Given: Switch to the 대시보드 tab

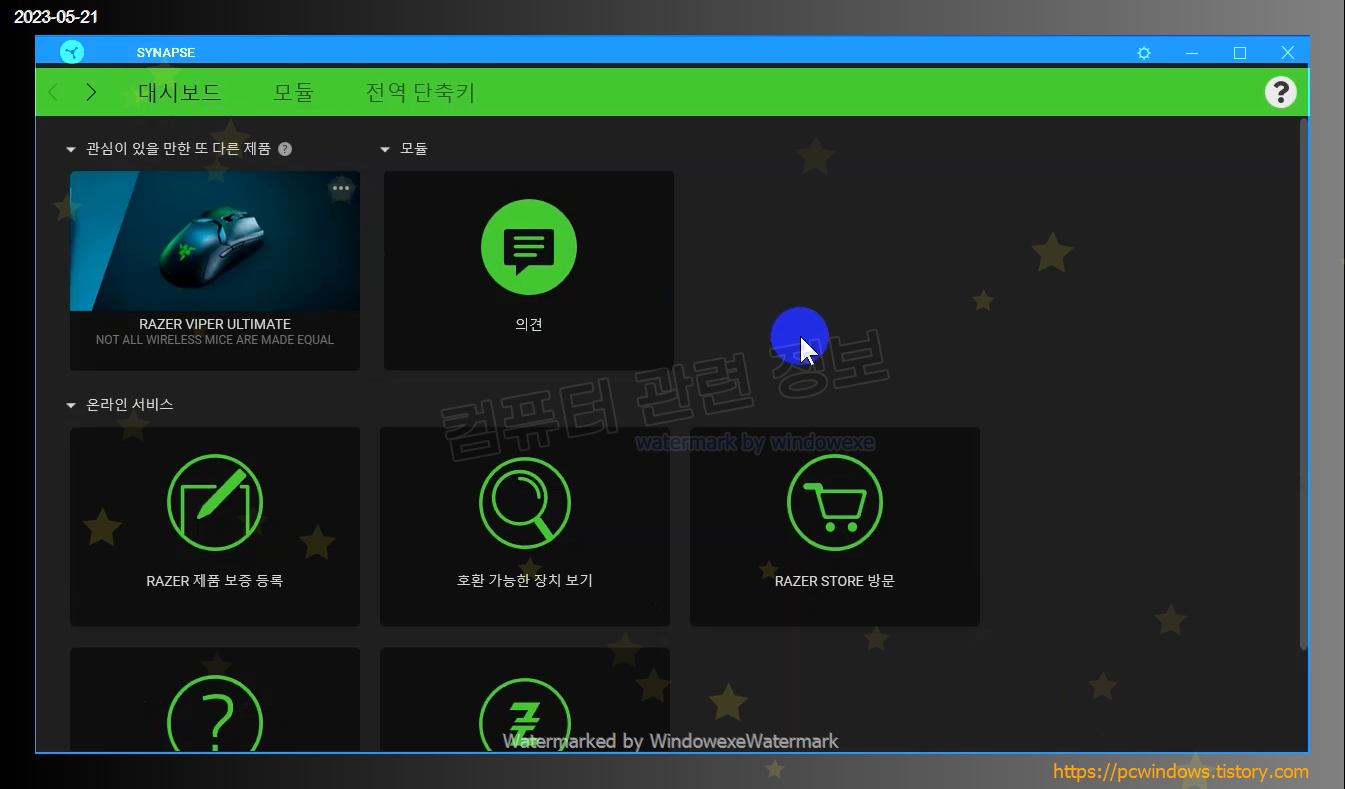Looking at the screenshot, I should pyautogui.click(x=180, y=92).
